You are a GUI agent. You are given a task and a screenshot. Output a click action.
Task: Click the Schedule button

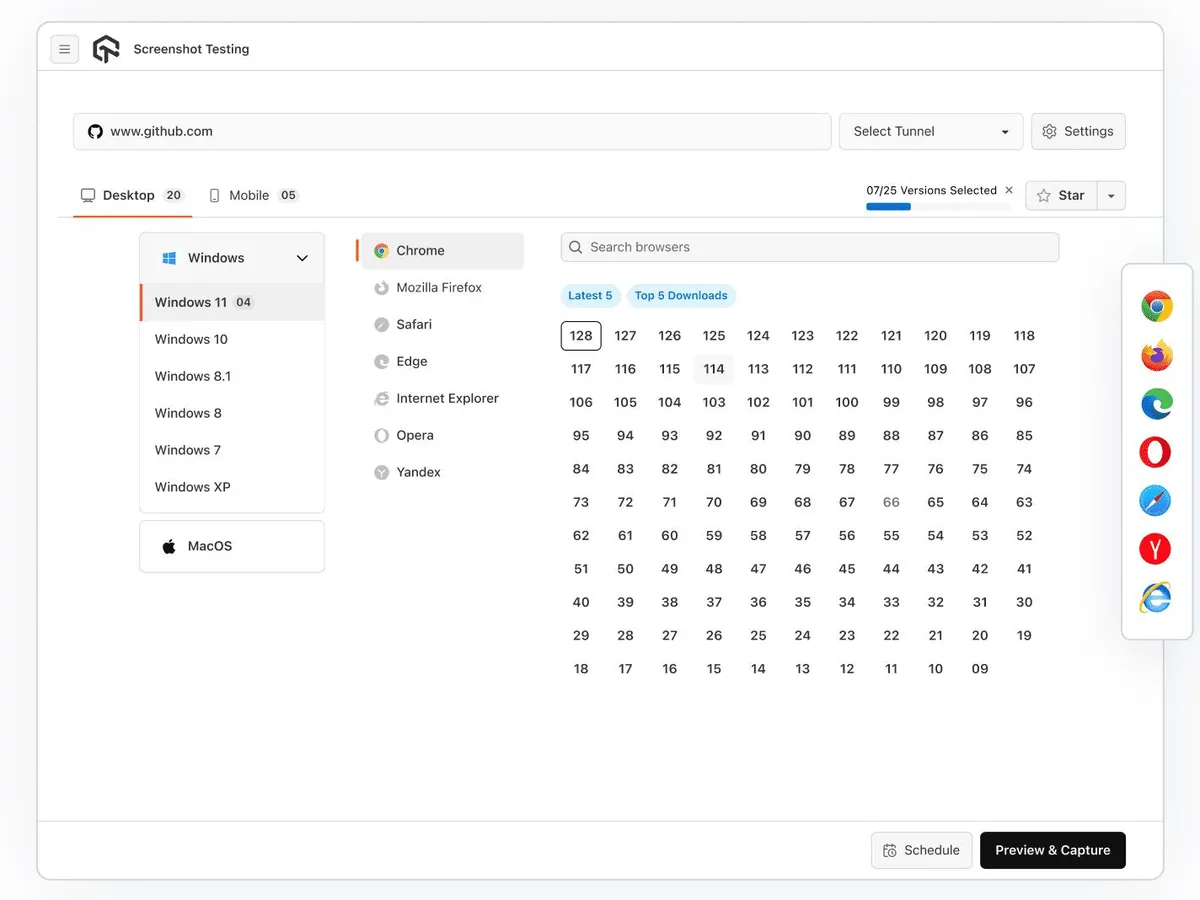[922, 850]
